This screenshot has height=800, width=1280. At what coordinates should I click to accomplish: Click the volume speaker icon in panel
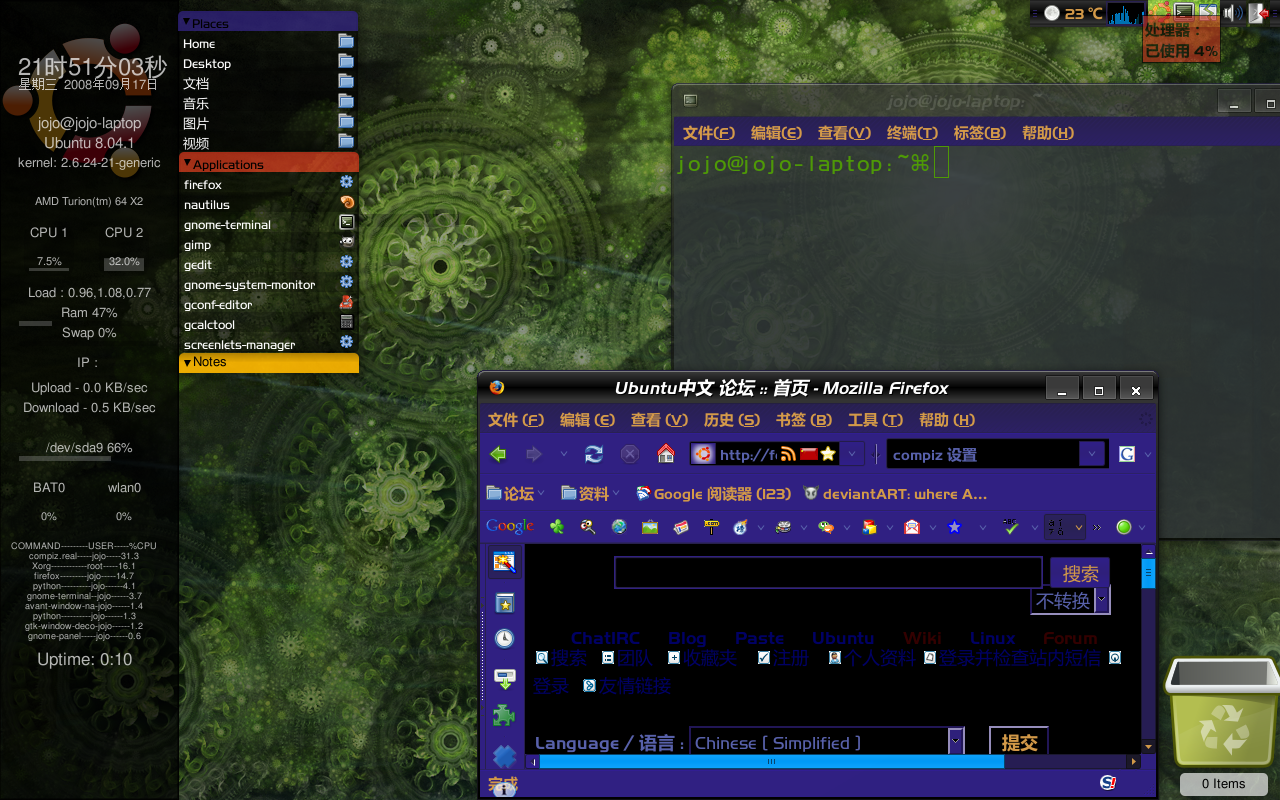tap(1232, 13)
